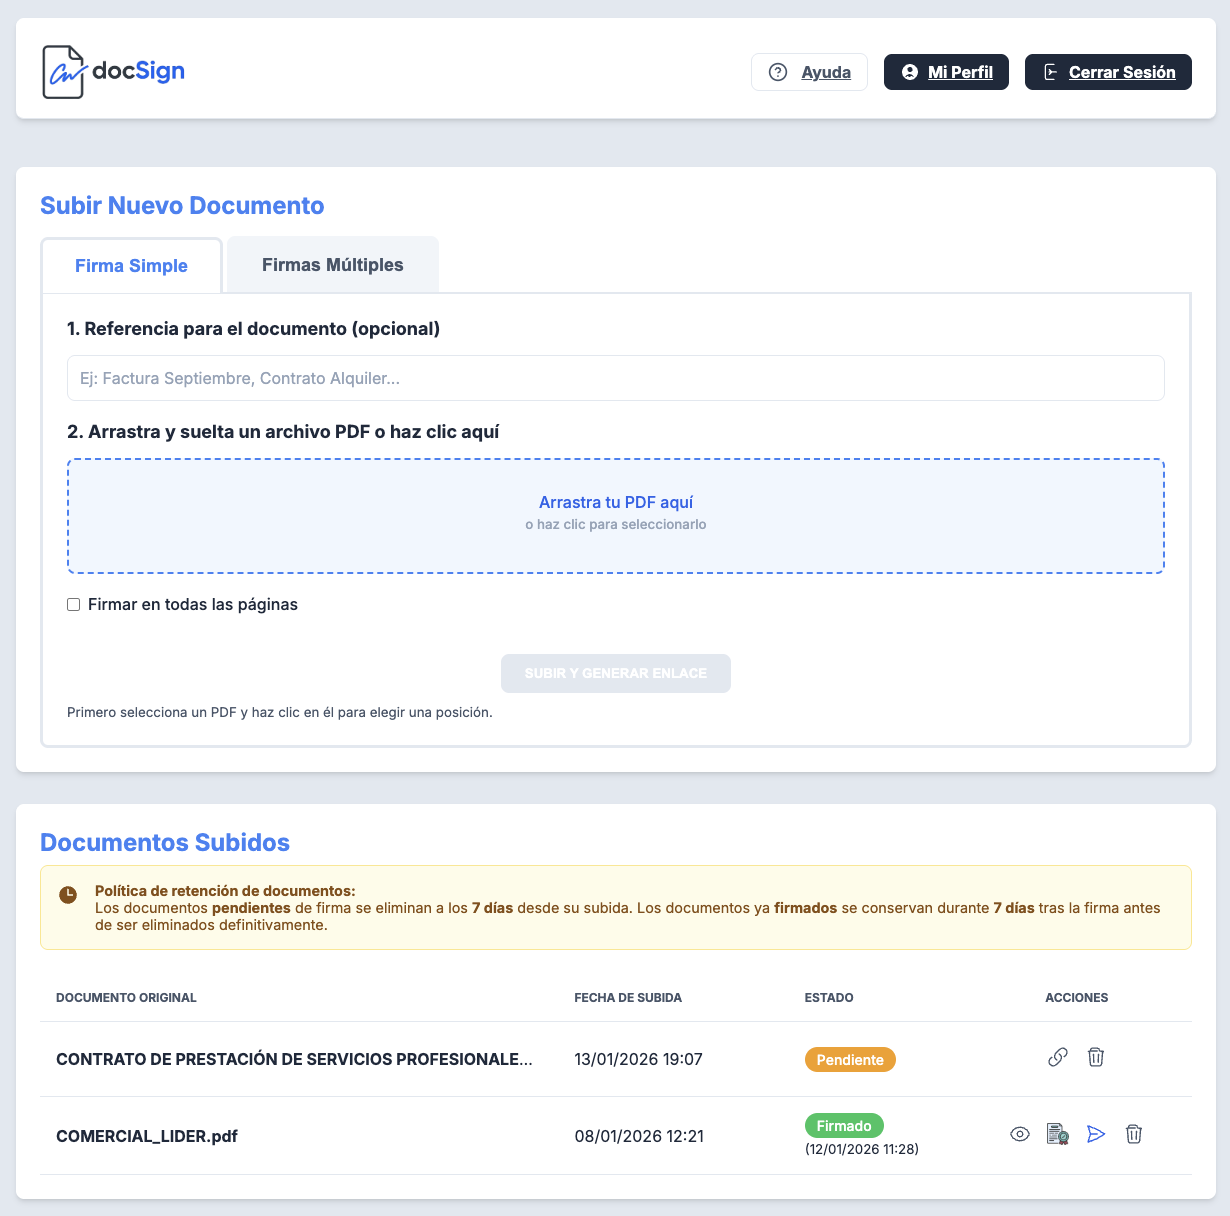Screen dimensions: 1230x1216
Task: Switch to the Firmas Múltiples tab
Action: tap(333, 265)
